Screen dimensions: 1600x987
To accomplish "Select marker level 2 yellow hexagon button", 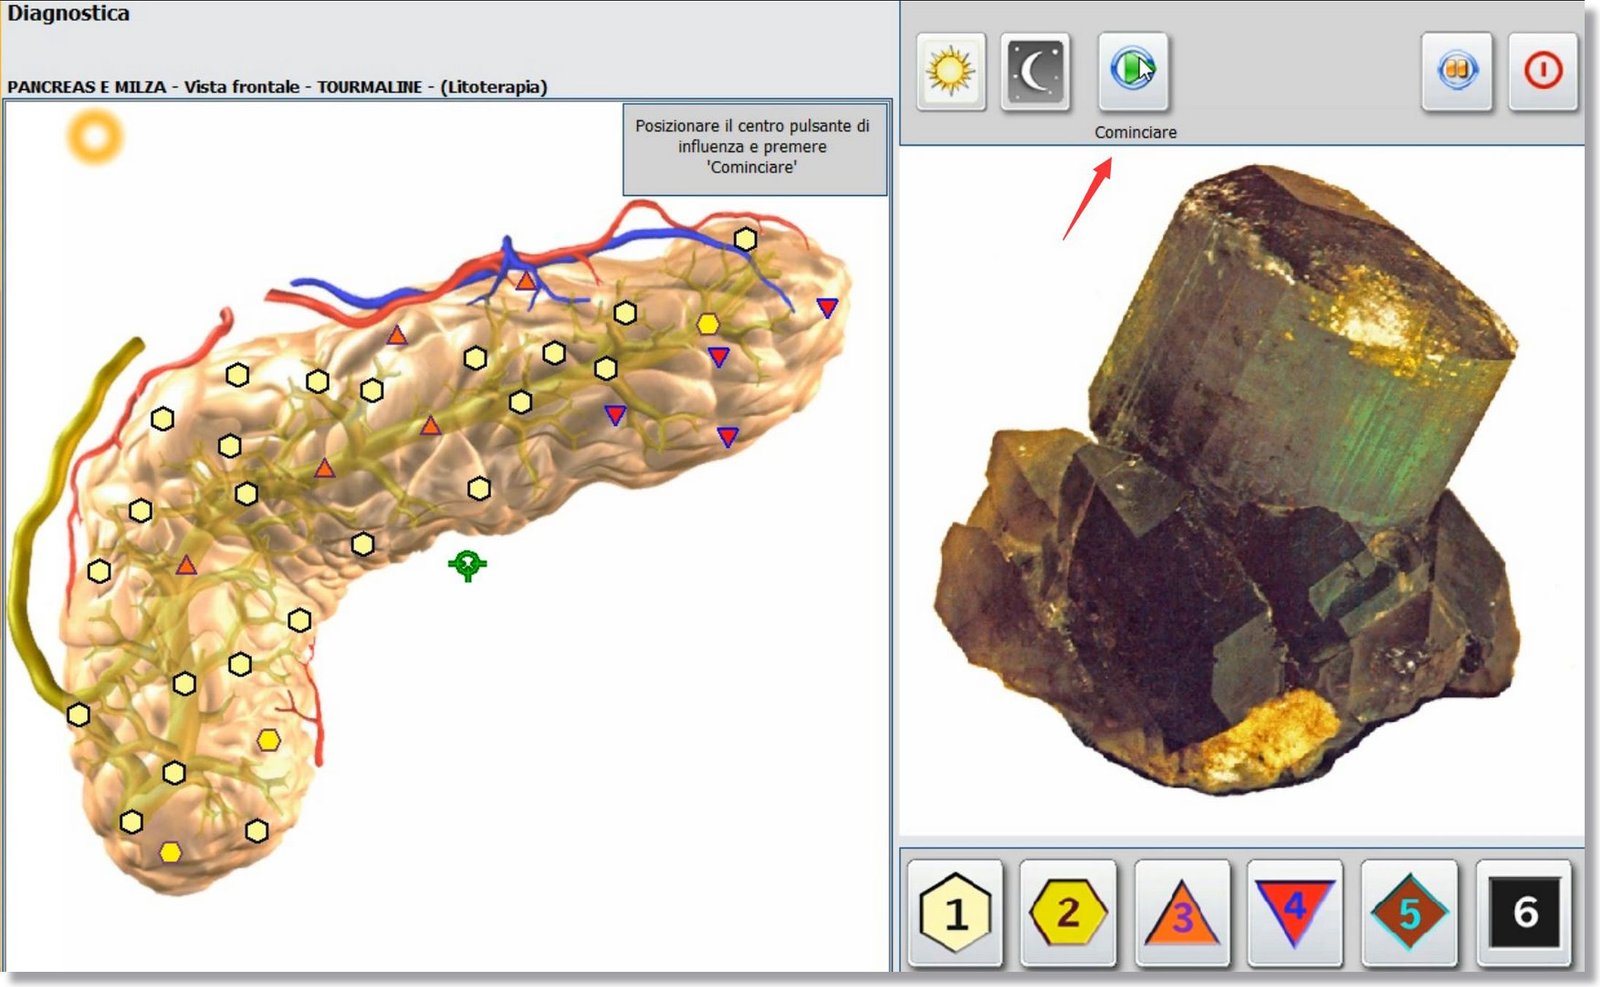I will pyautogui.click(x=1069, y=912).
